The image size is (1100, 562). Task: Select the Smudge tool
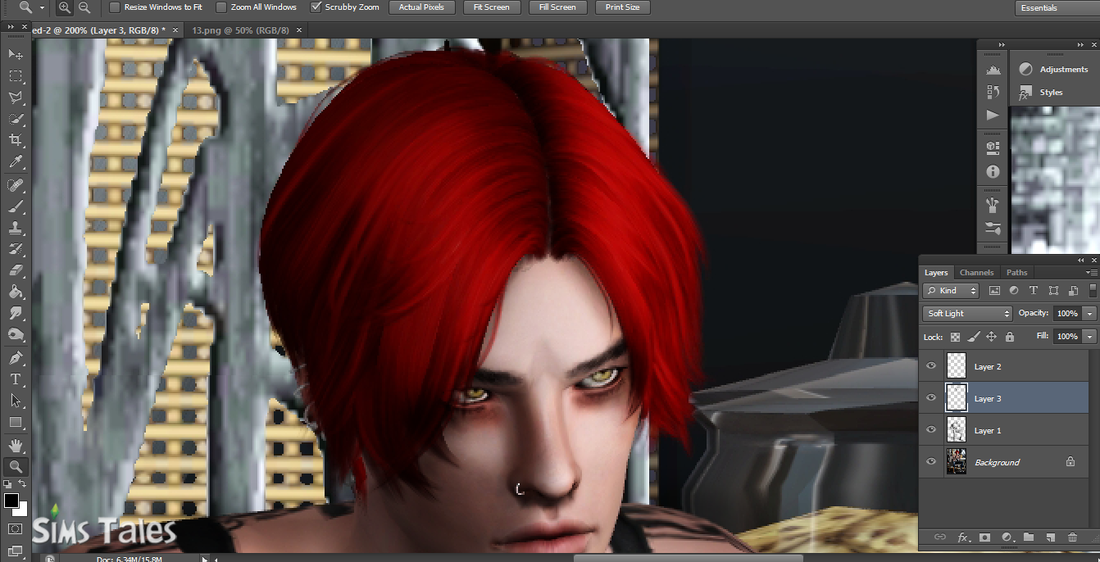15,313
